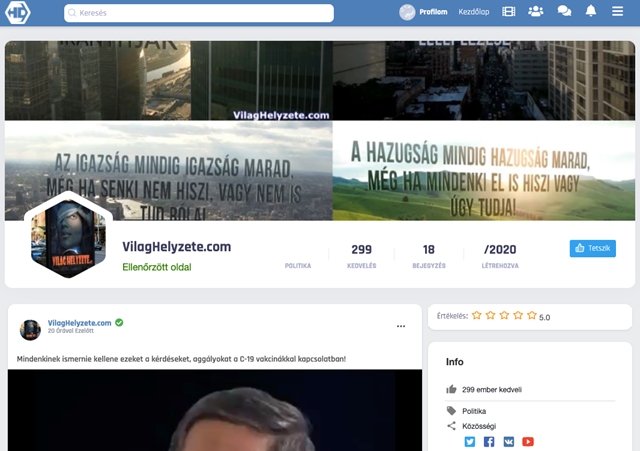Open the page's Twitter link

(470, 442)
